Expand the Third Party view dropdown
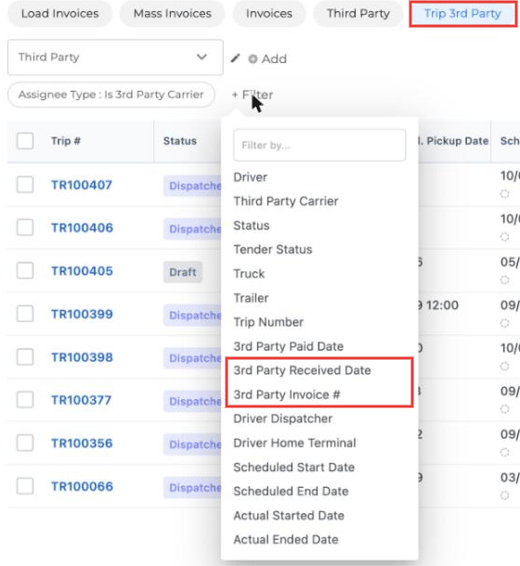The width and height of the screenshot is (520, 566). pyautogui.click(x=115, y=57)
